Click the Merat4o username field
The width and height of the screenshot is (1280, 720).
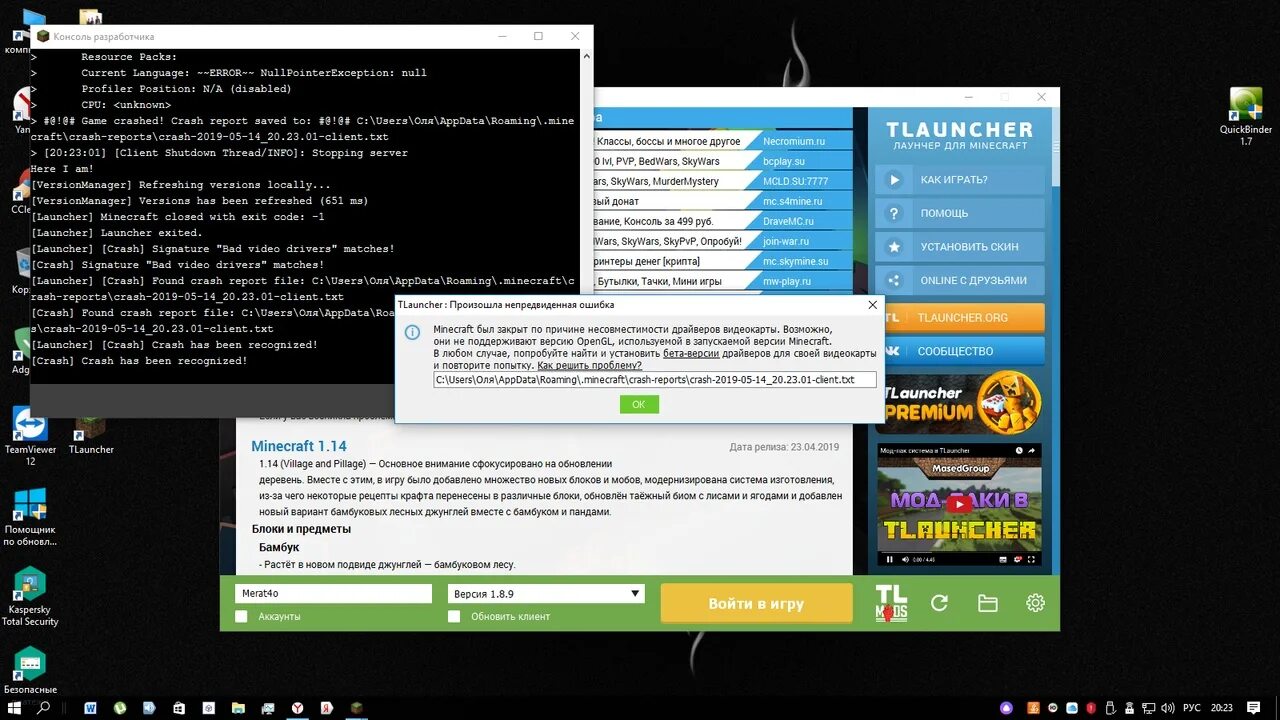click(333, 594)
